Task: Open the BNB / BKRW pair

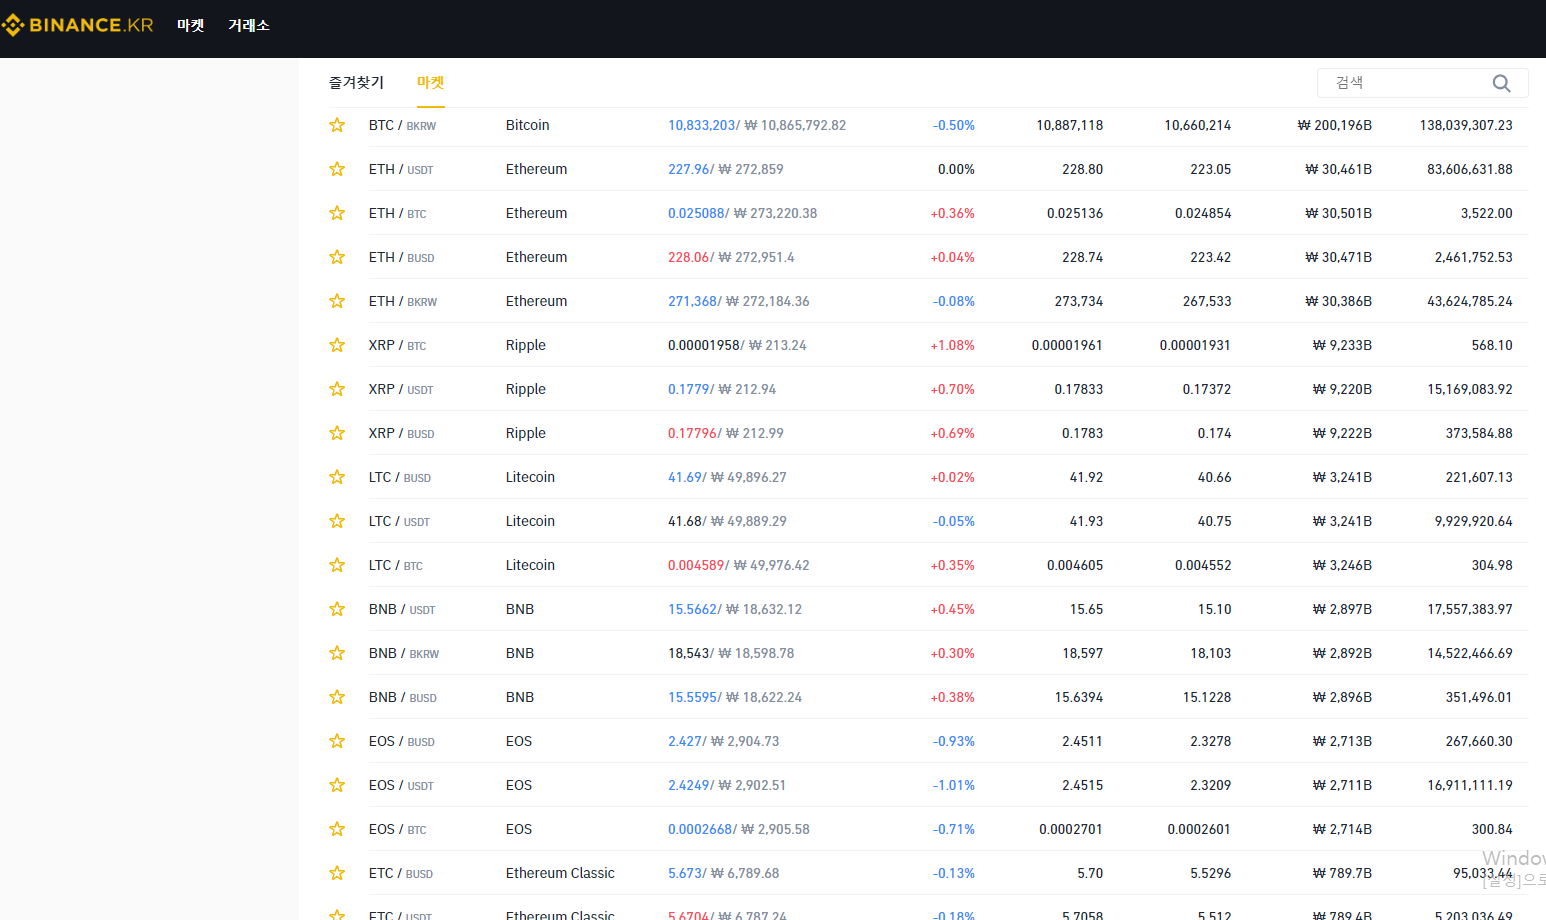Action: [404, 653]
